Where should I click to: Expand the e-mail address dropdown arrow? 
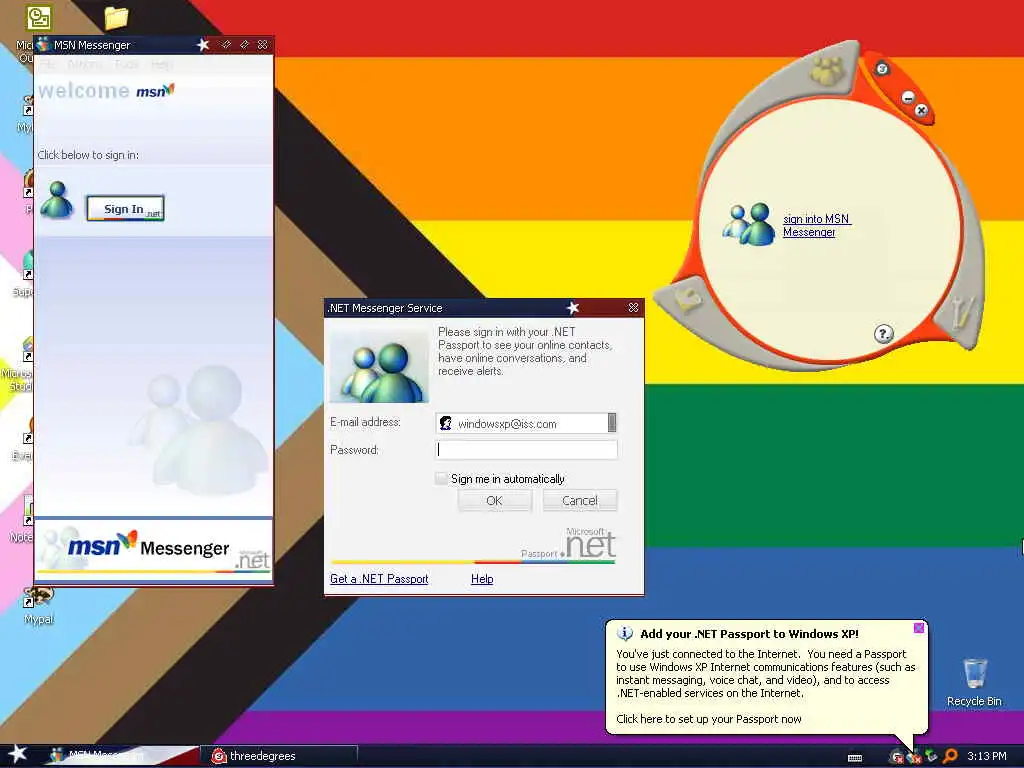coord(612,423)
